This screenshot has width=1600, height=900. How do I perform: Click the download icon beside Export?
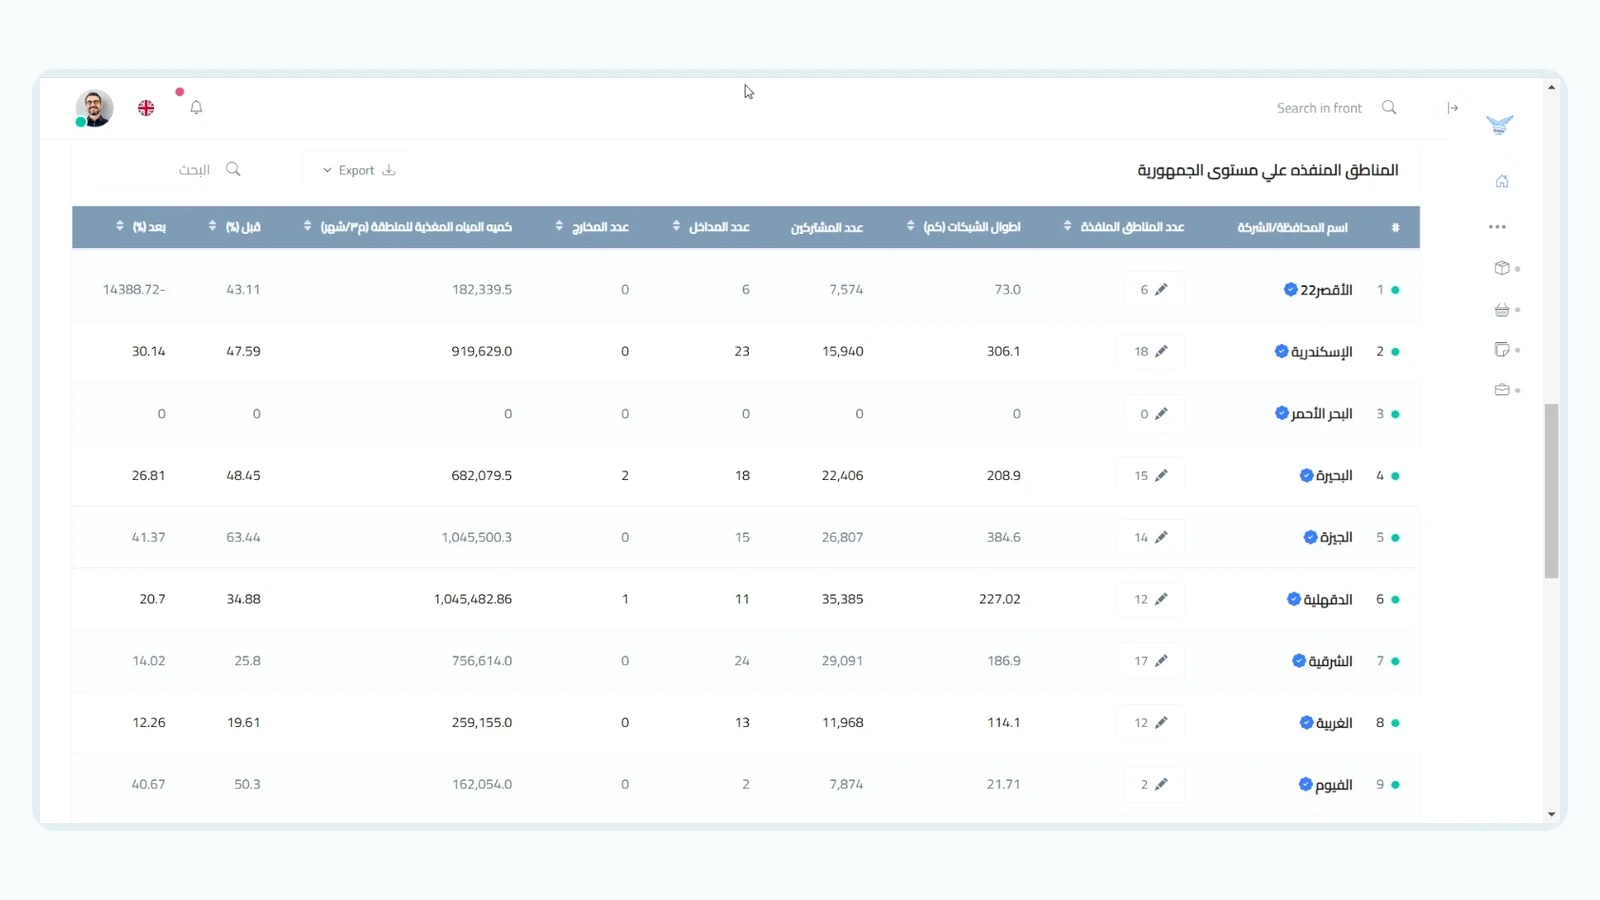(x=389, y=170)
